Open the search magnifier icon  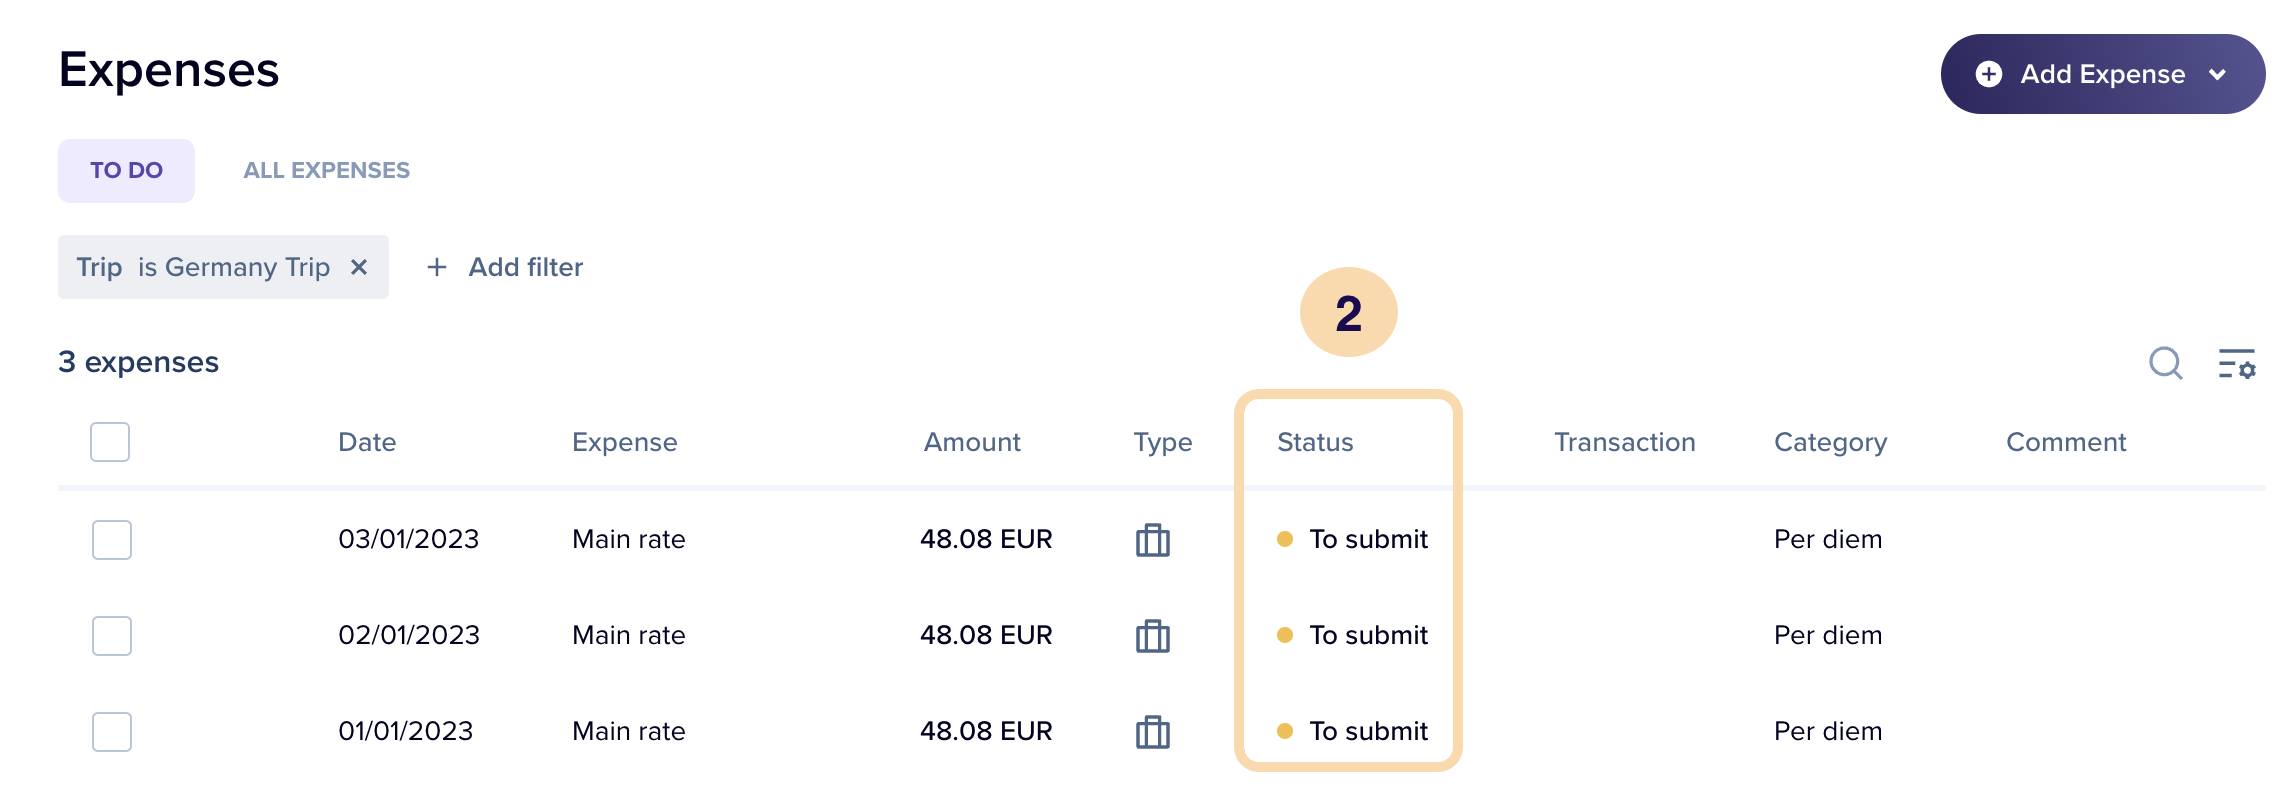pos(2166,363)
